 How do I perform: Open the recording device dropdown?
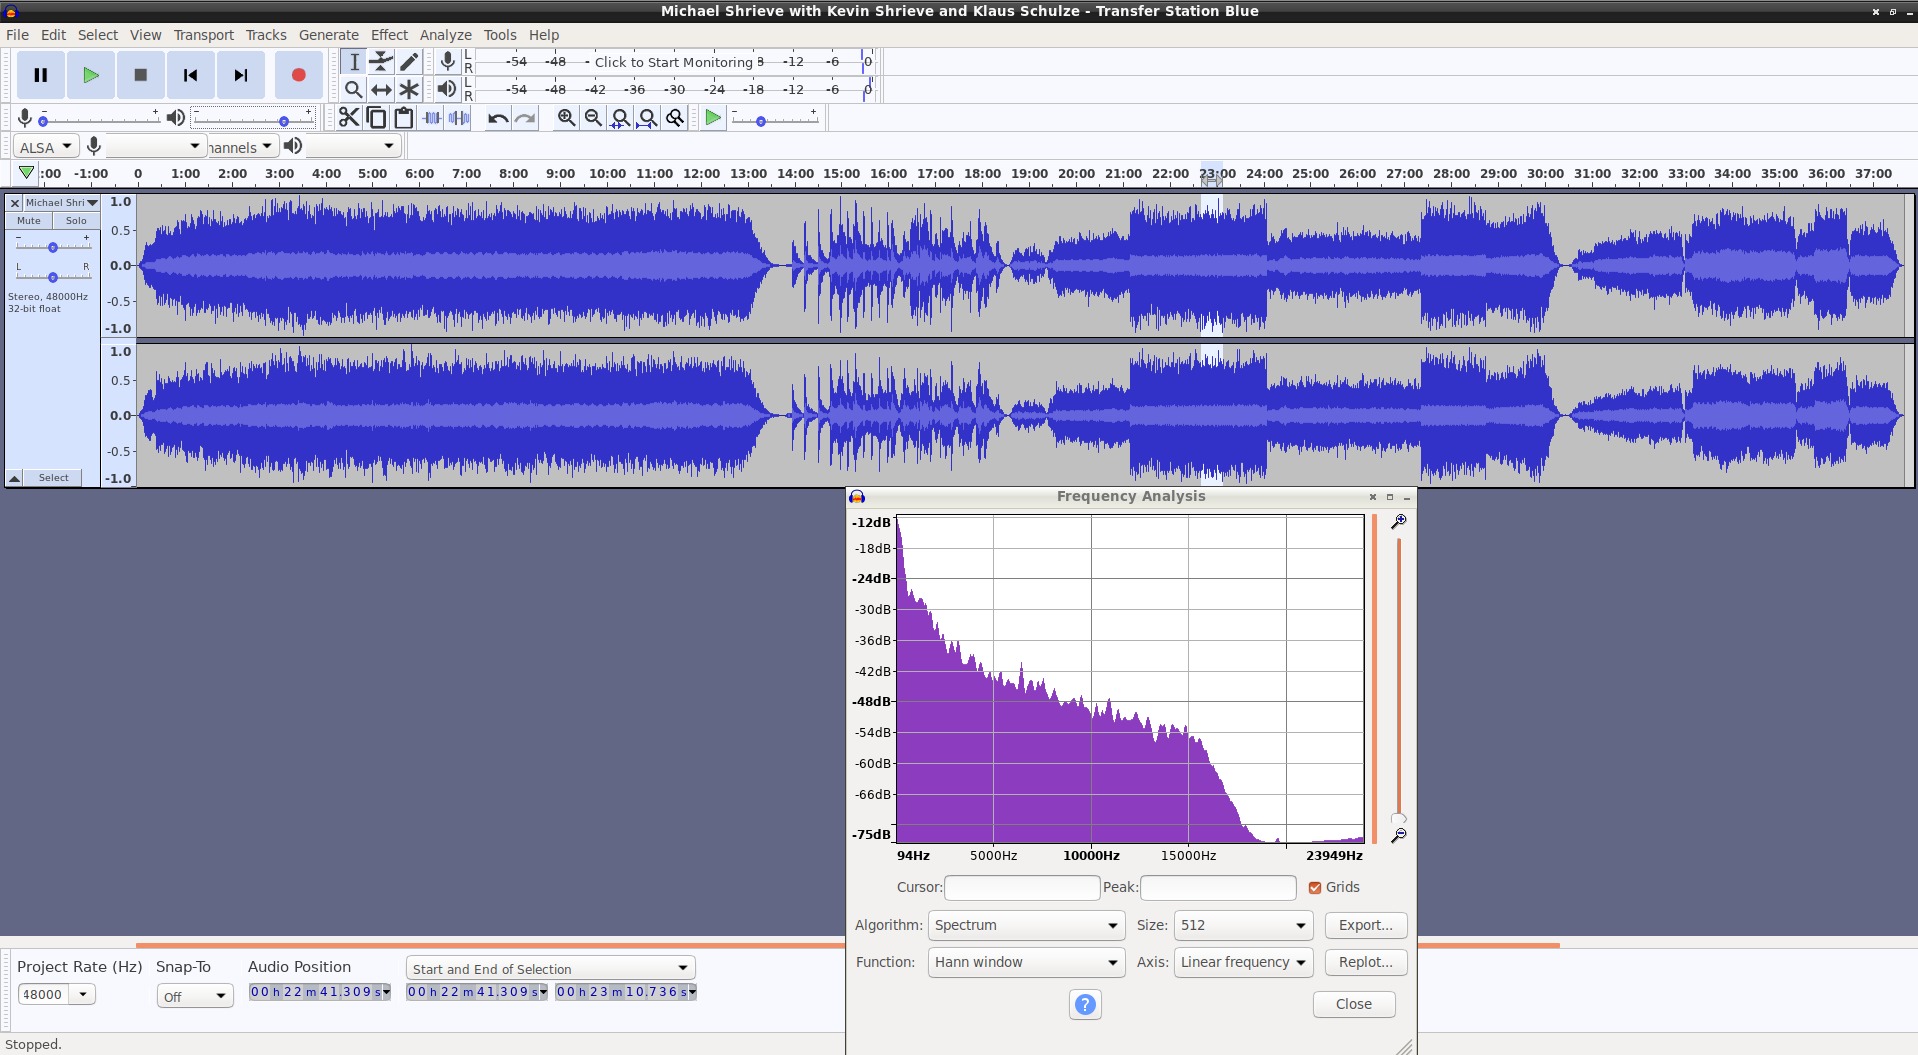tap(154, 147)
